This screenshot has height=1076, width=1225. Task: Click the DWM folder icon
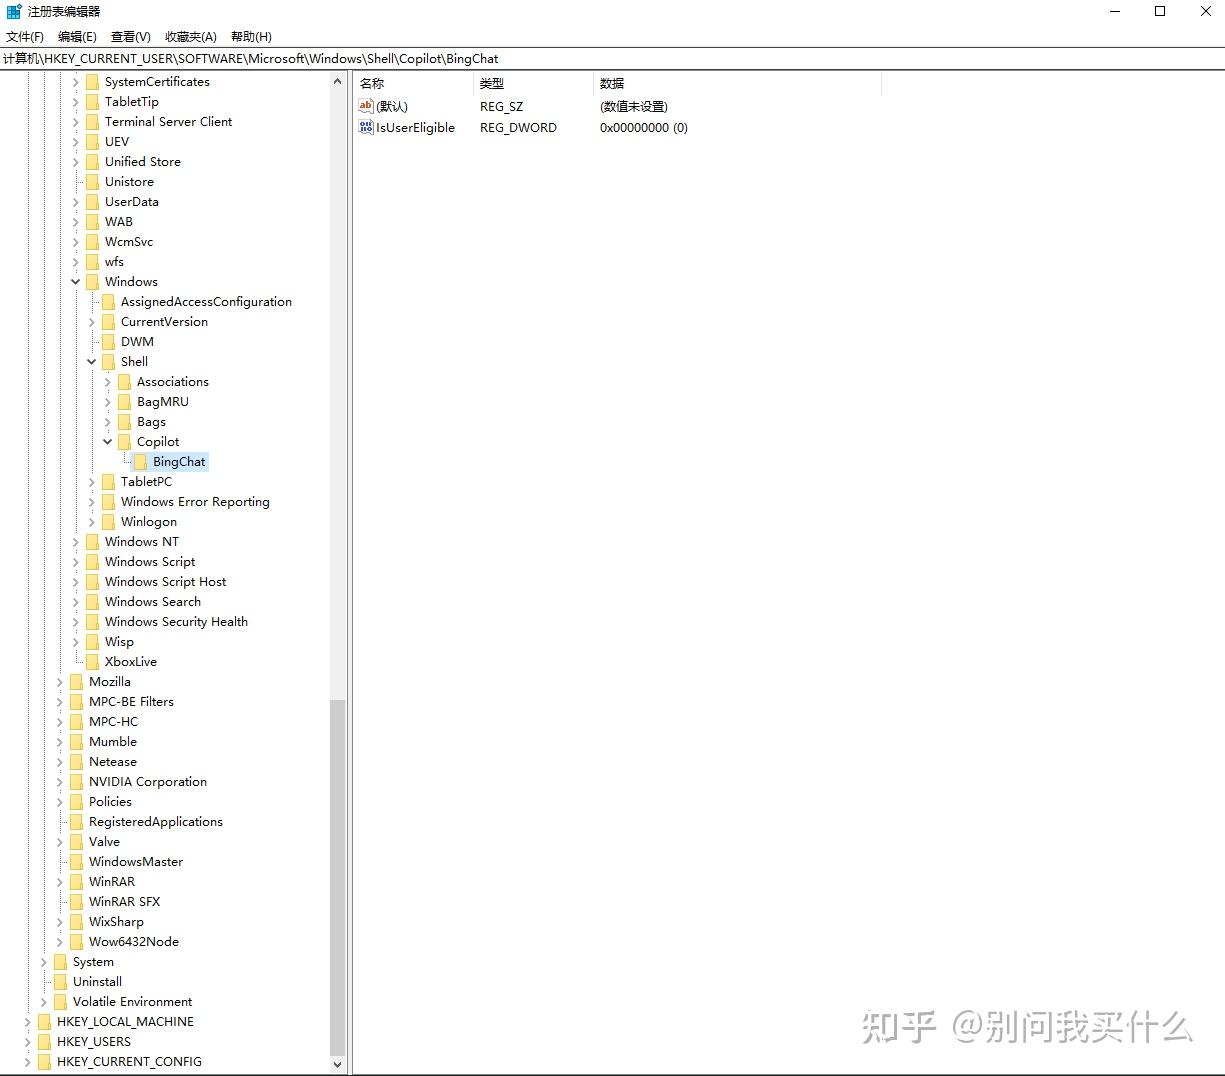pyautogui.click(x=108, y=342)
